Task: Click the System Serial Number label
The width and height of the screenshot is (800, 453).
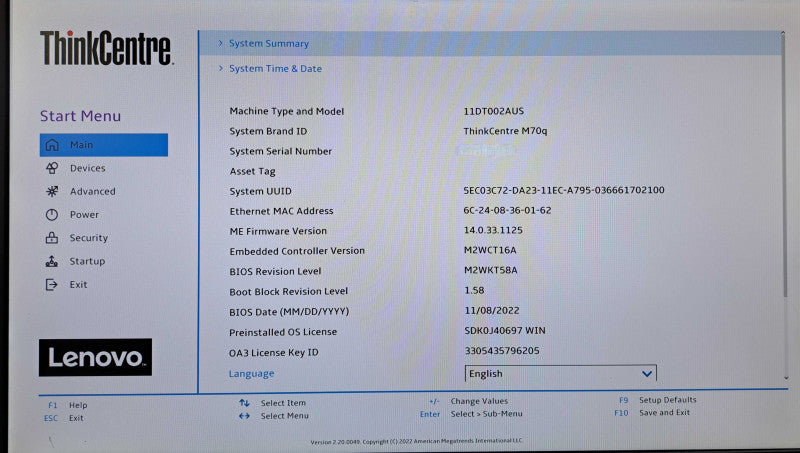Action: tap(281, 151)
